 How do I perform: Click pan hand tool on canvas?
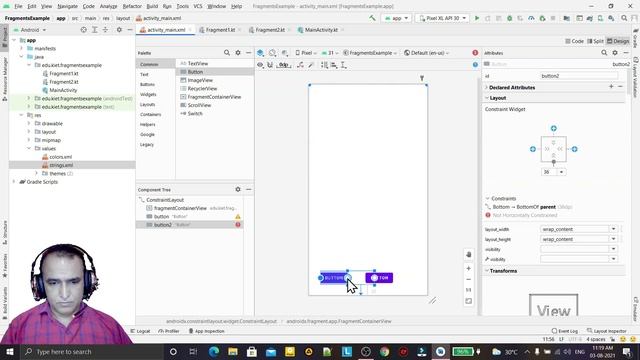coord(469,254)
